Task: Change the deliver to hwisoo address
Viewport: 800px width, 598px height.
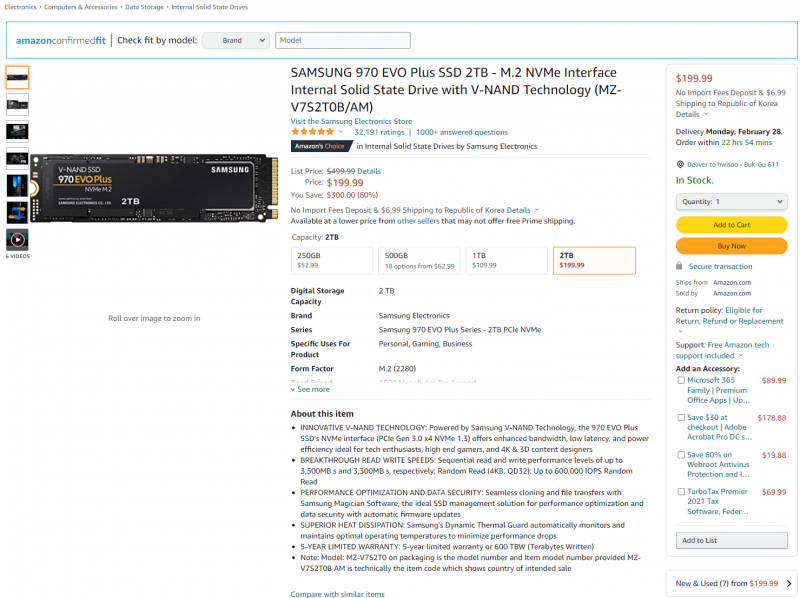Action: (x=733, y=164)
